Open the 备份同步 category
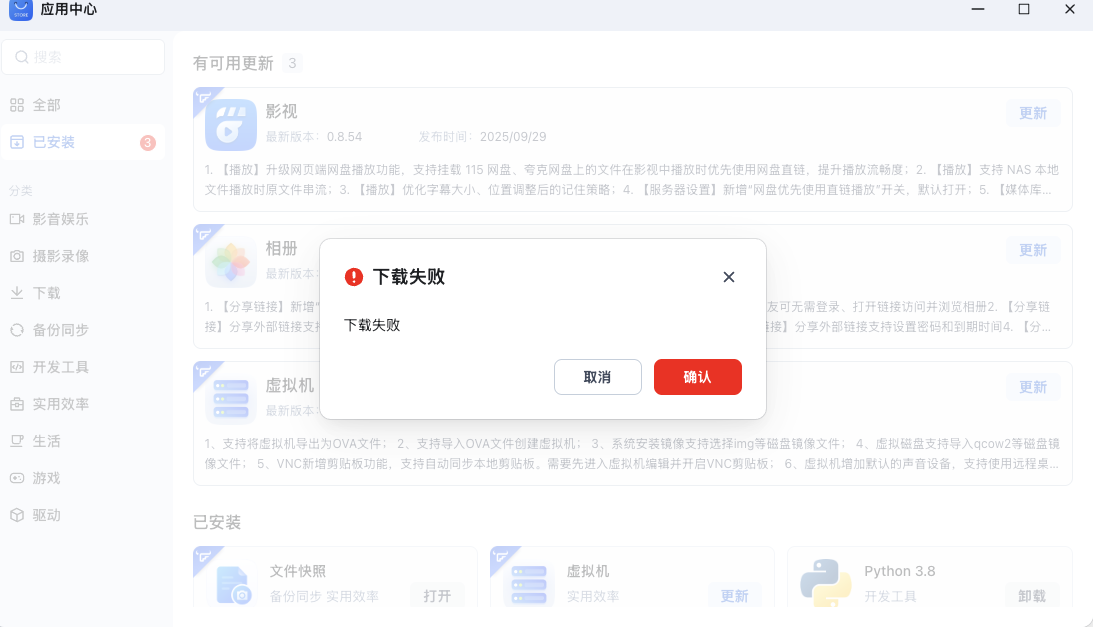The image size is (1093, 627). (83, 330)
